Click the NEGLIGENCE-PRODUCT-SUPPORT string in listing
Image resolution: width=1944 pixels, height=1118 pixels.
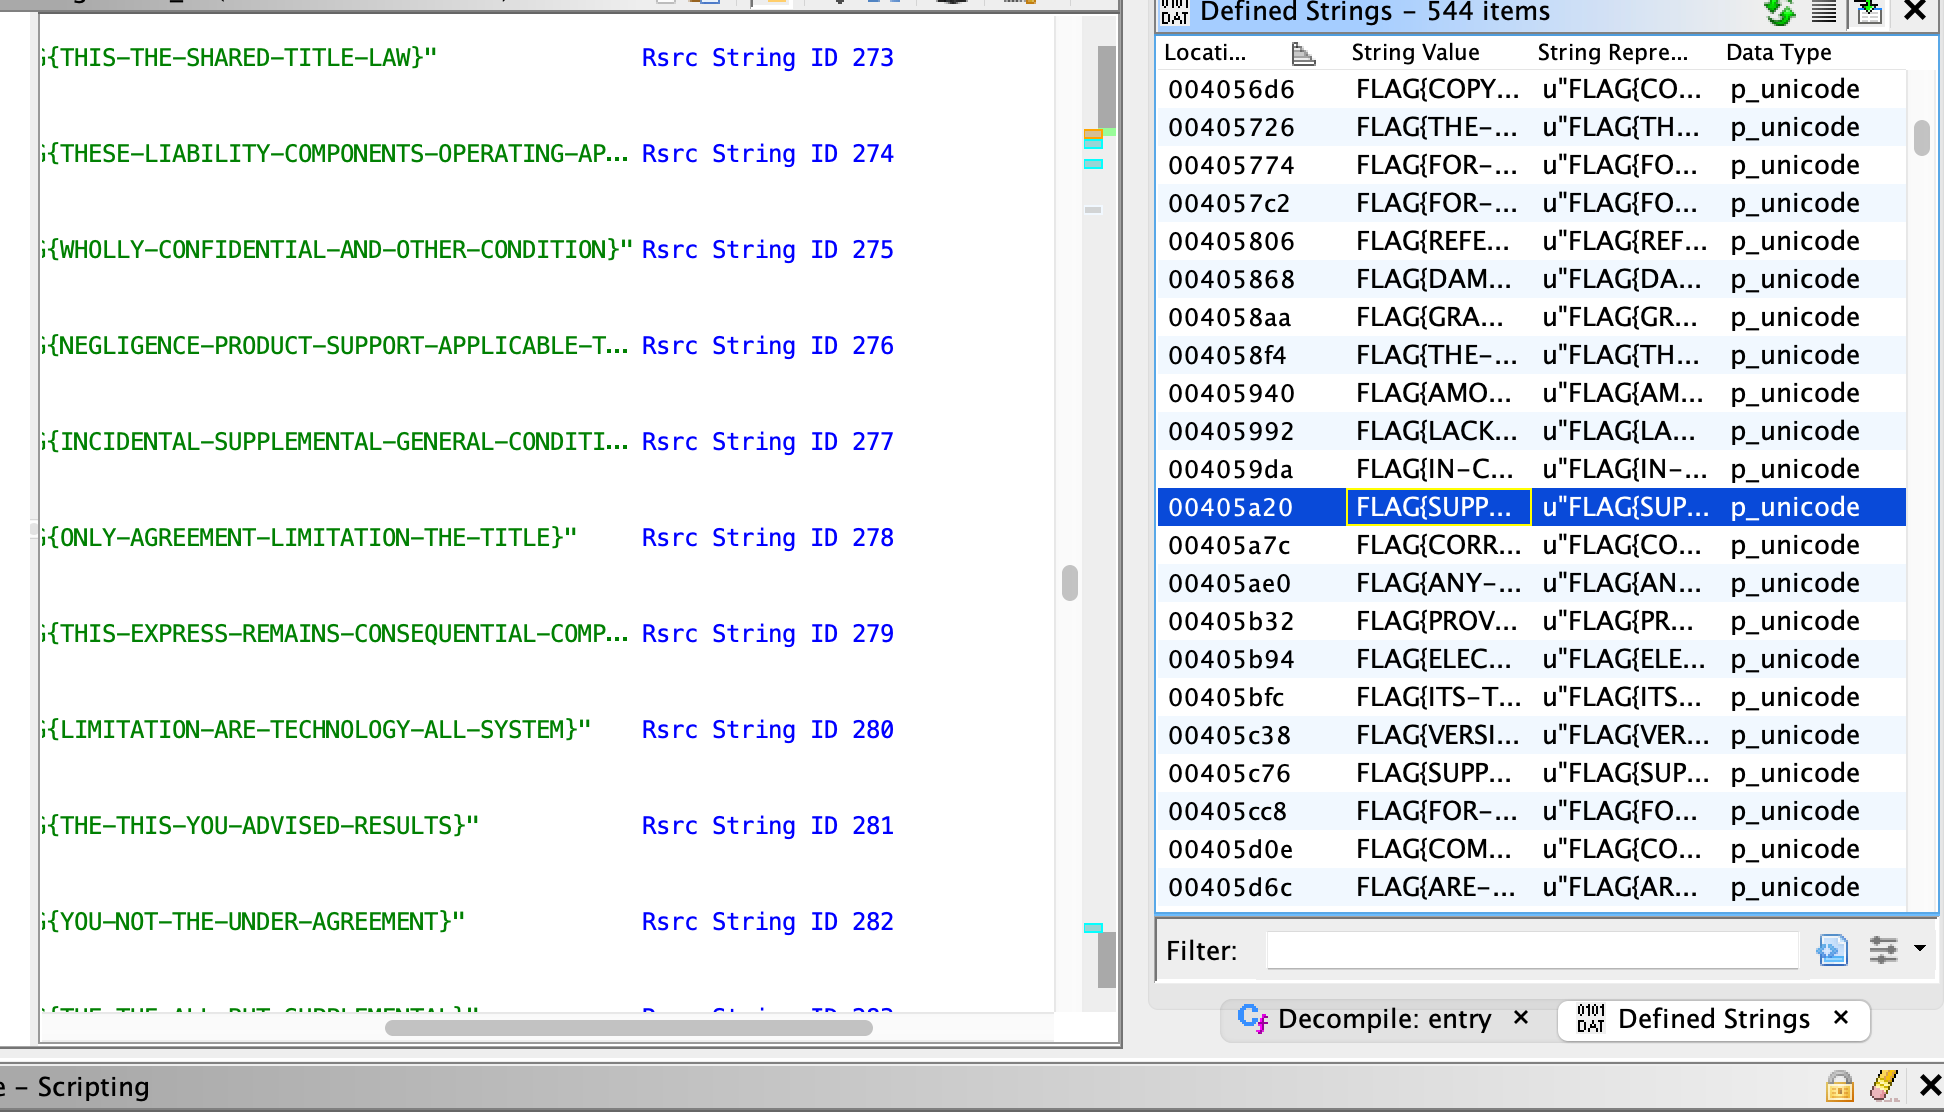(335, 346)
